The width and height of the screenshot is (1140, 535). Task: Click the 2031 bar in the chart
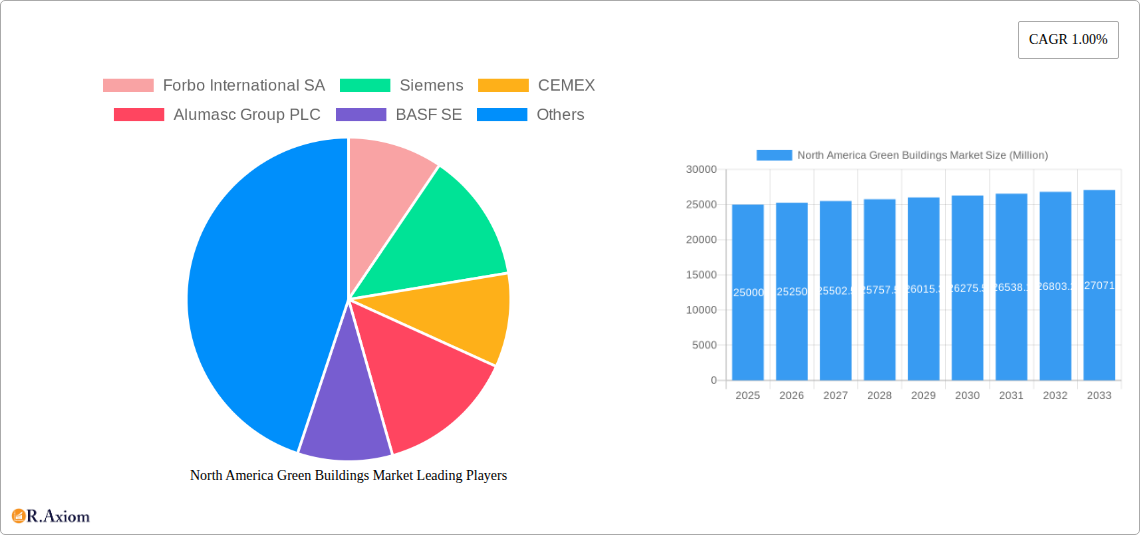point(1011,287)
